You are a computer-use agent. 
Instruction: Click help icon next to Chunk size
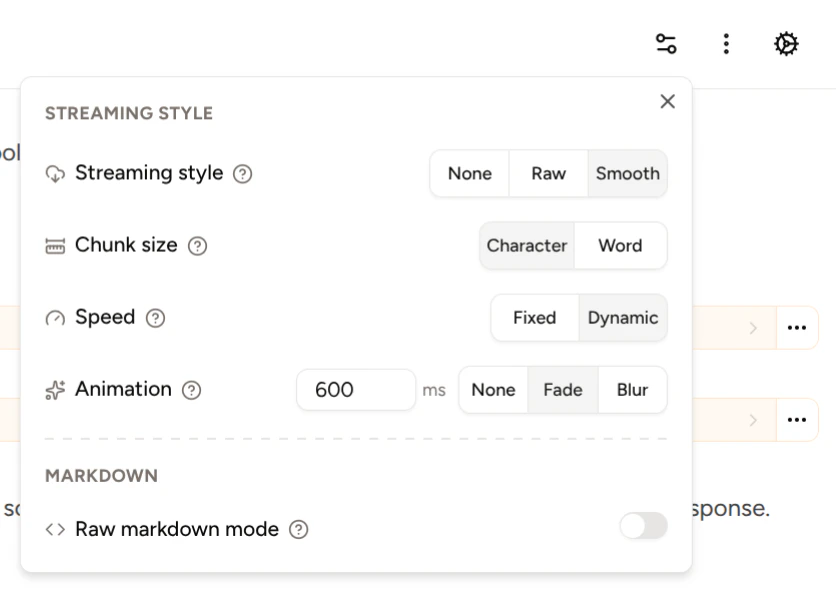pyautogui.click(x=197, y=246)
